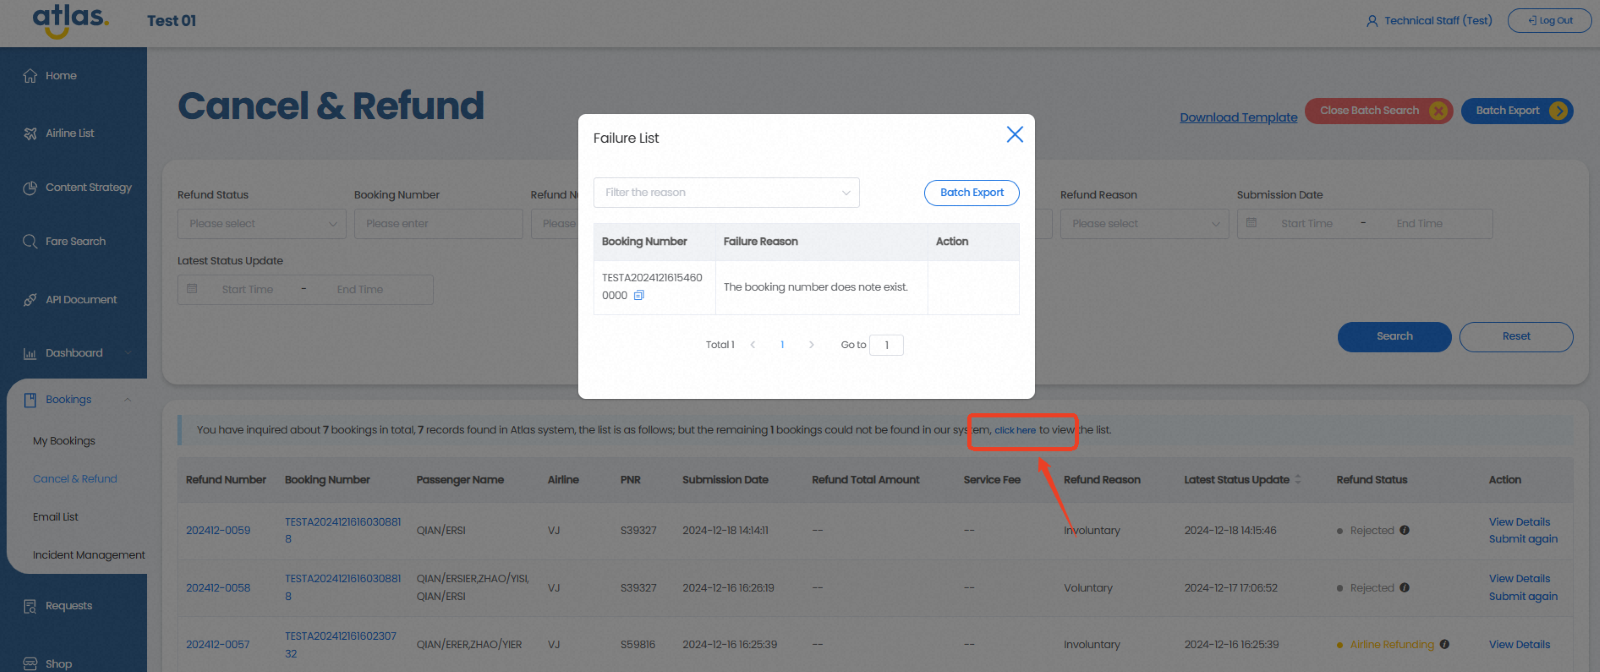
Task: Click the Log Out button
Action: pyautogui.click(x=1549, y=20)
